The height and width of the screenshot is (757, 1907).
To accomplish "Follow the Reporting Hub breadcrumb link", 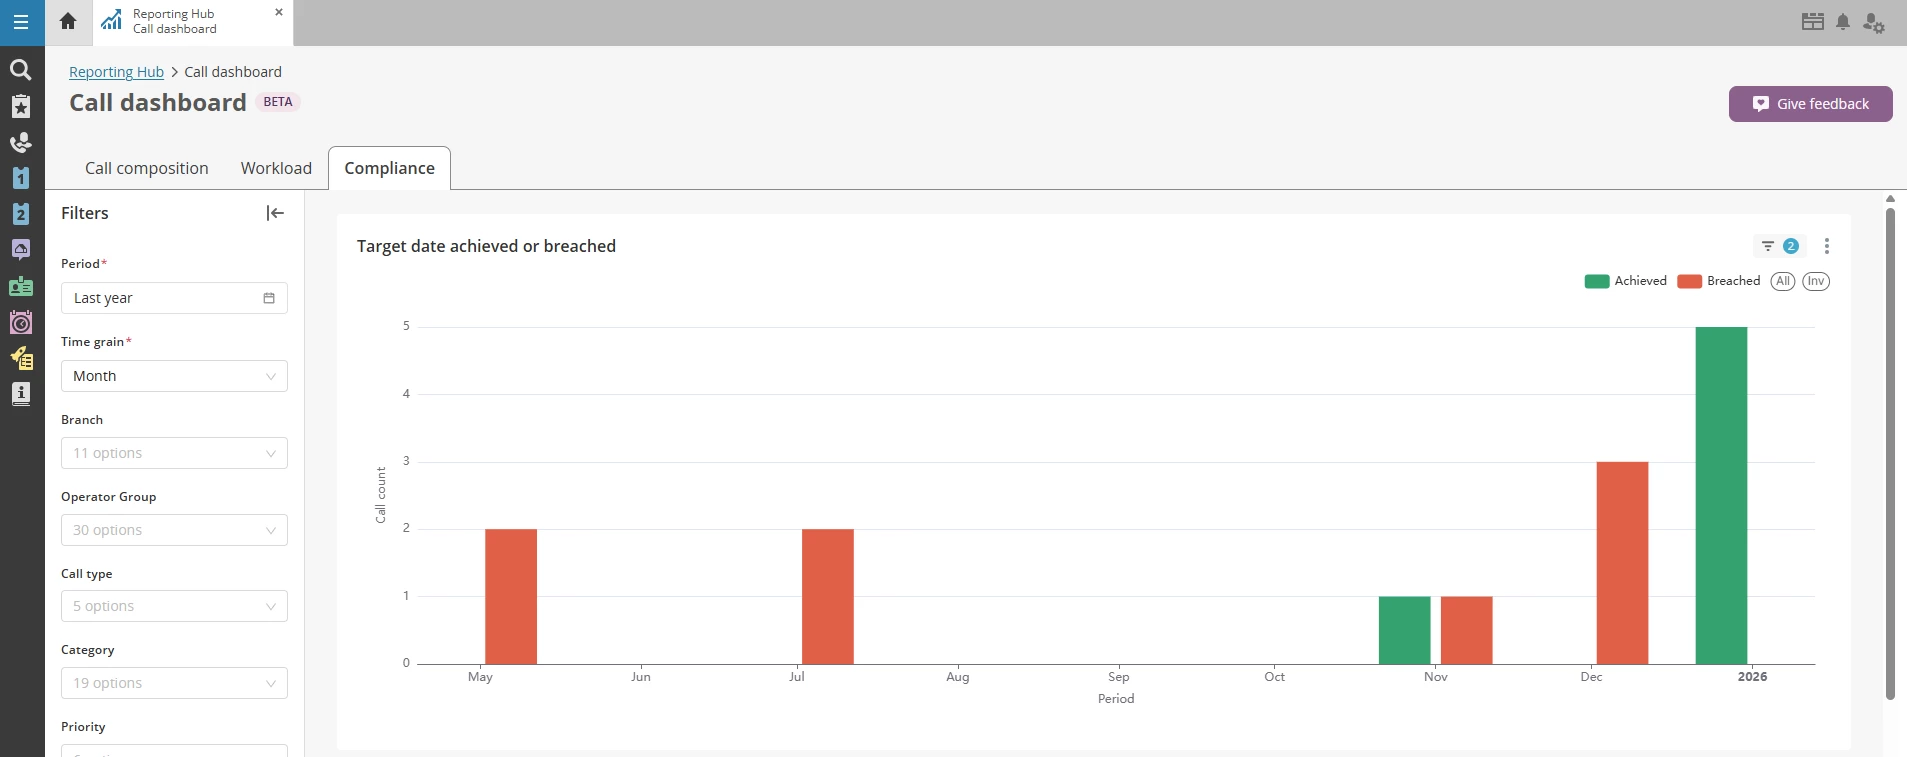I will [116, 72].
